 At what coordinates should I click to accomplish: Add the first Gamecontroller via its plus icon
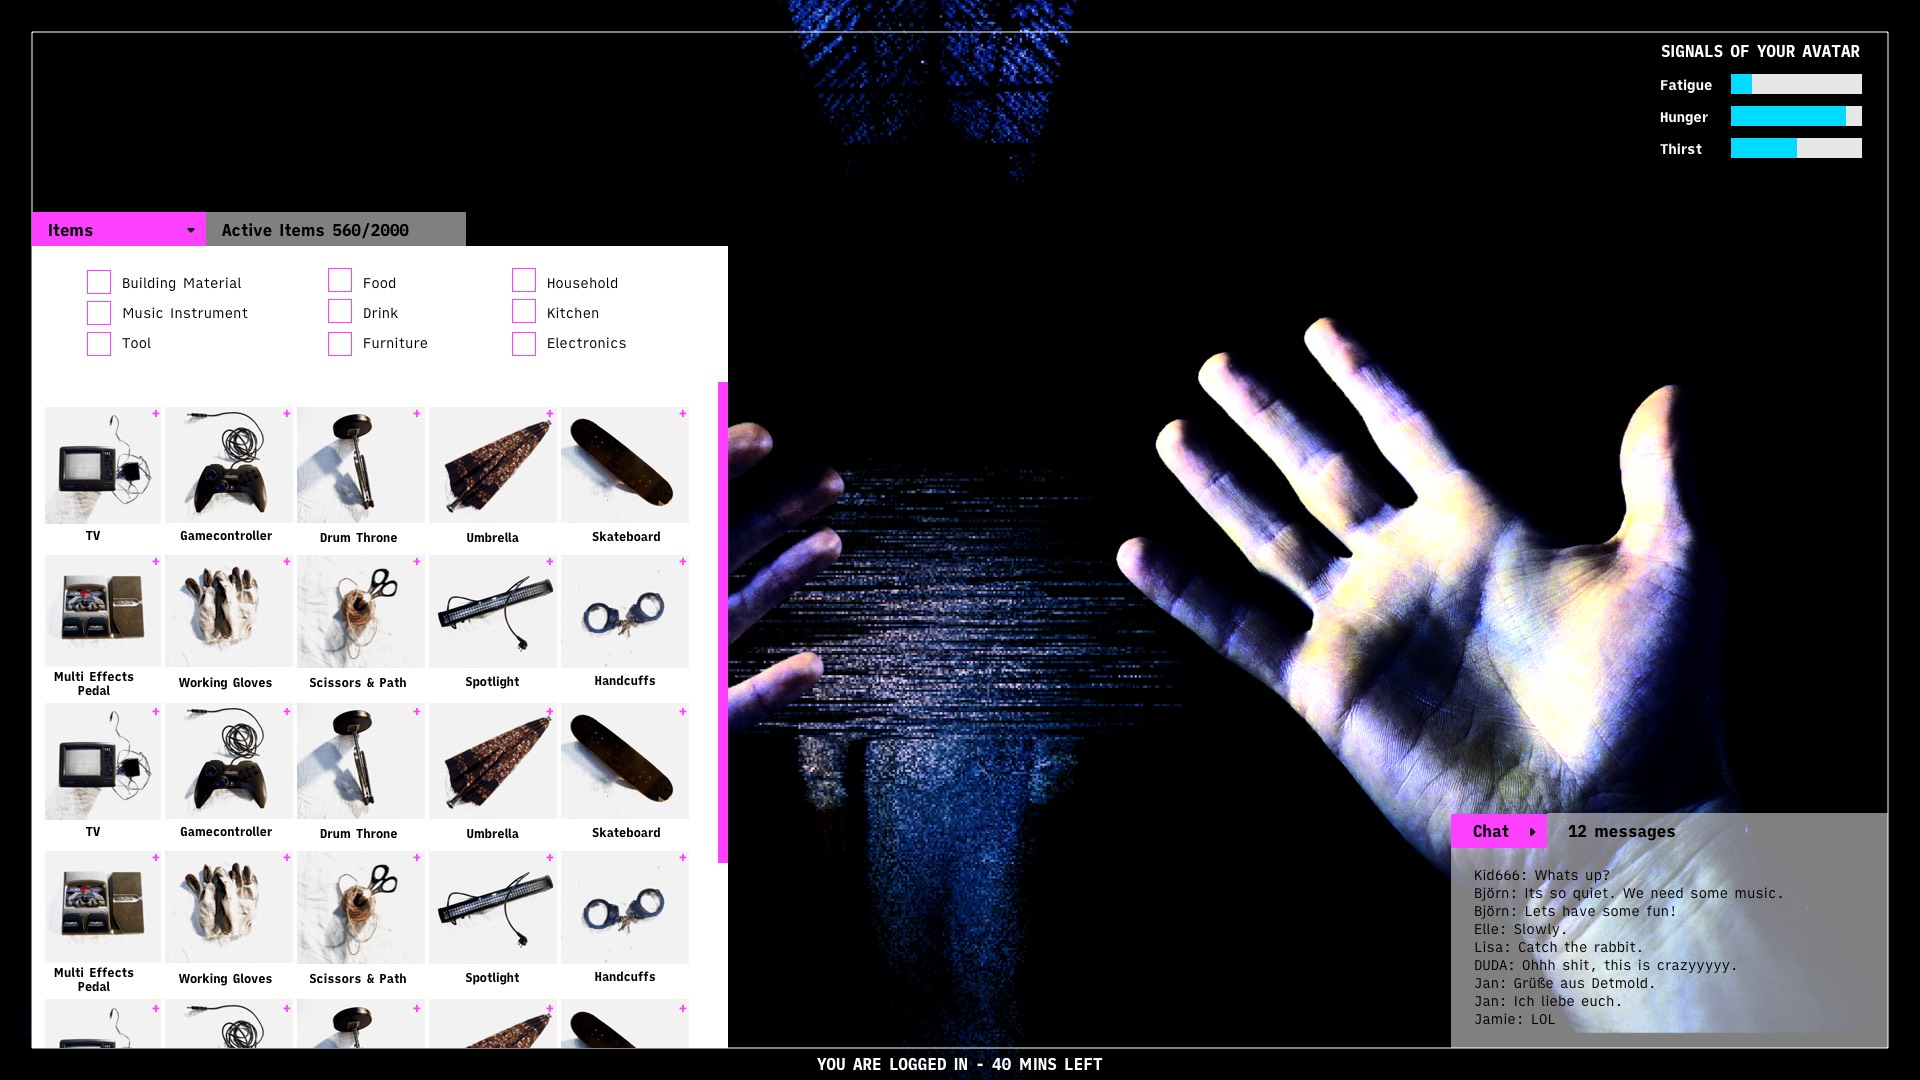(x=287, y=413)
